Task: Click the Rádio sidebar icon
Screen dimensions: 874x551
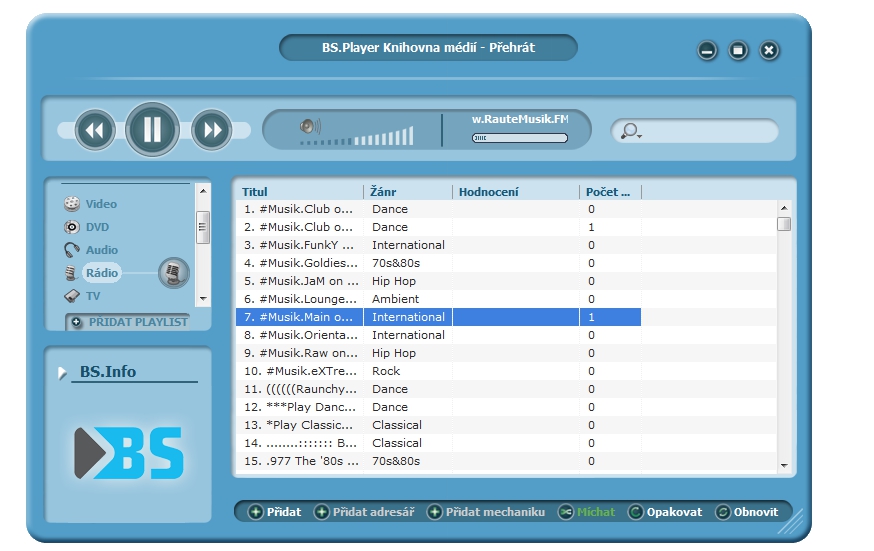Action: (x=71, y=273)
